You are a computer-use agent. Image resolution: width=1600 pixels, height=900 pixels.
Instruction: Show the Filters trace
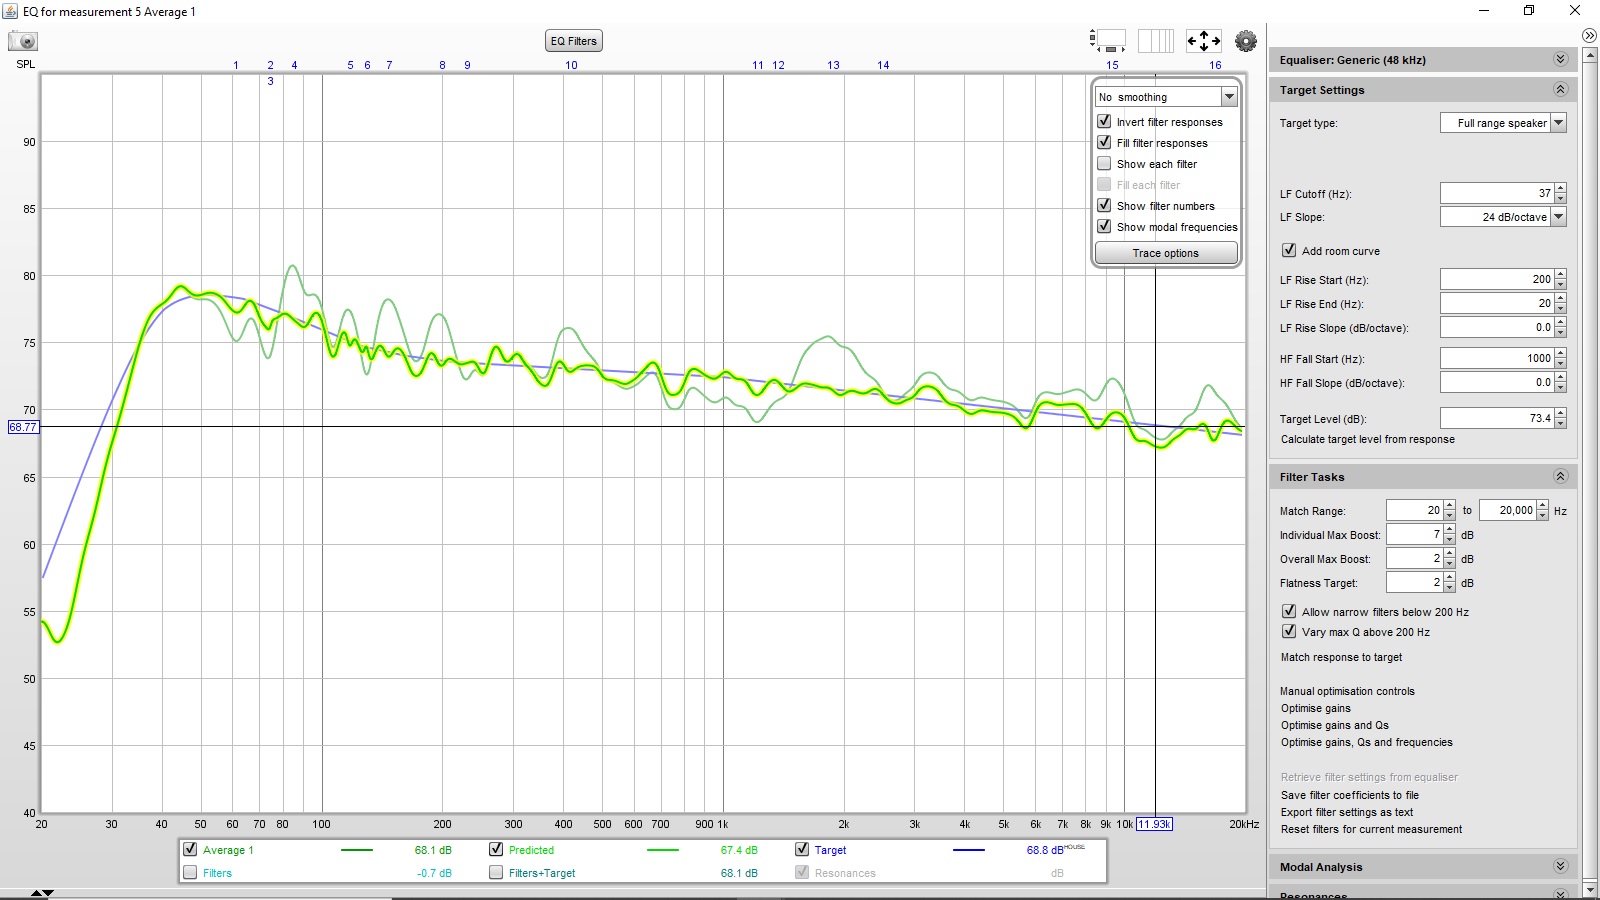(x=190, y=872)
